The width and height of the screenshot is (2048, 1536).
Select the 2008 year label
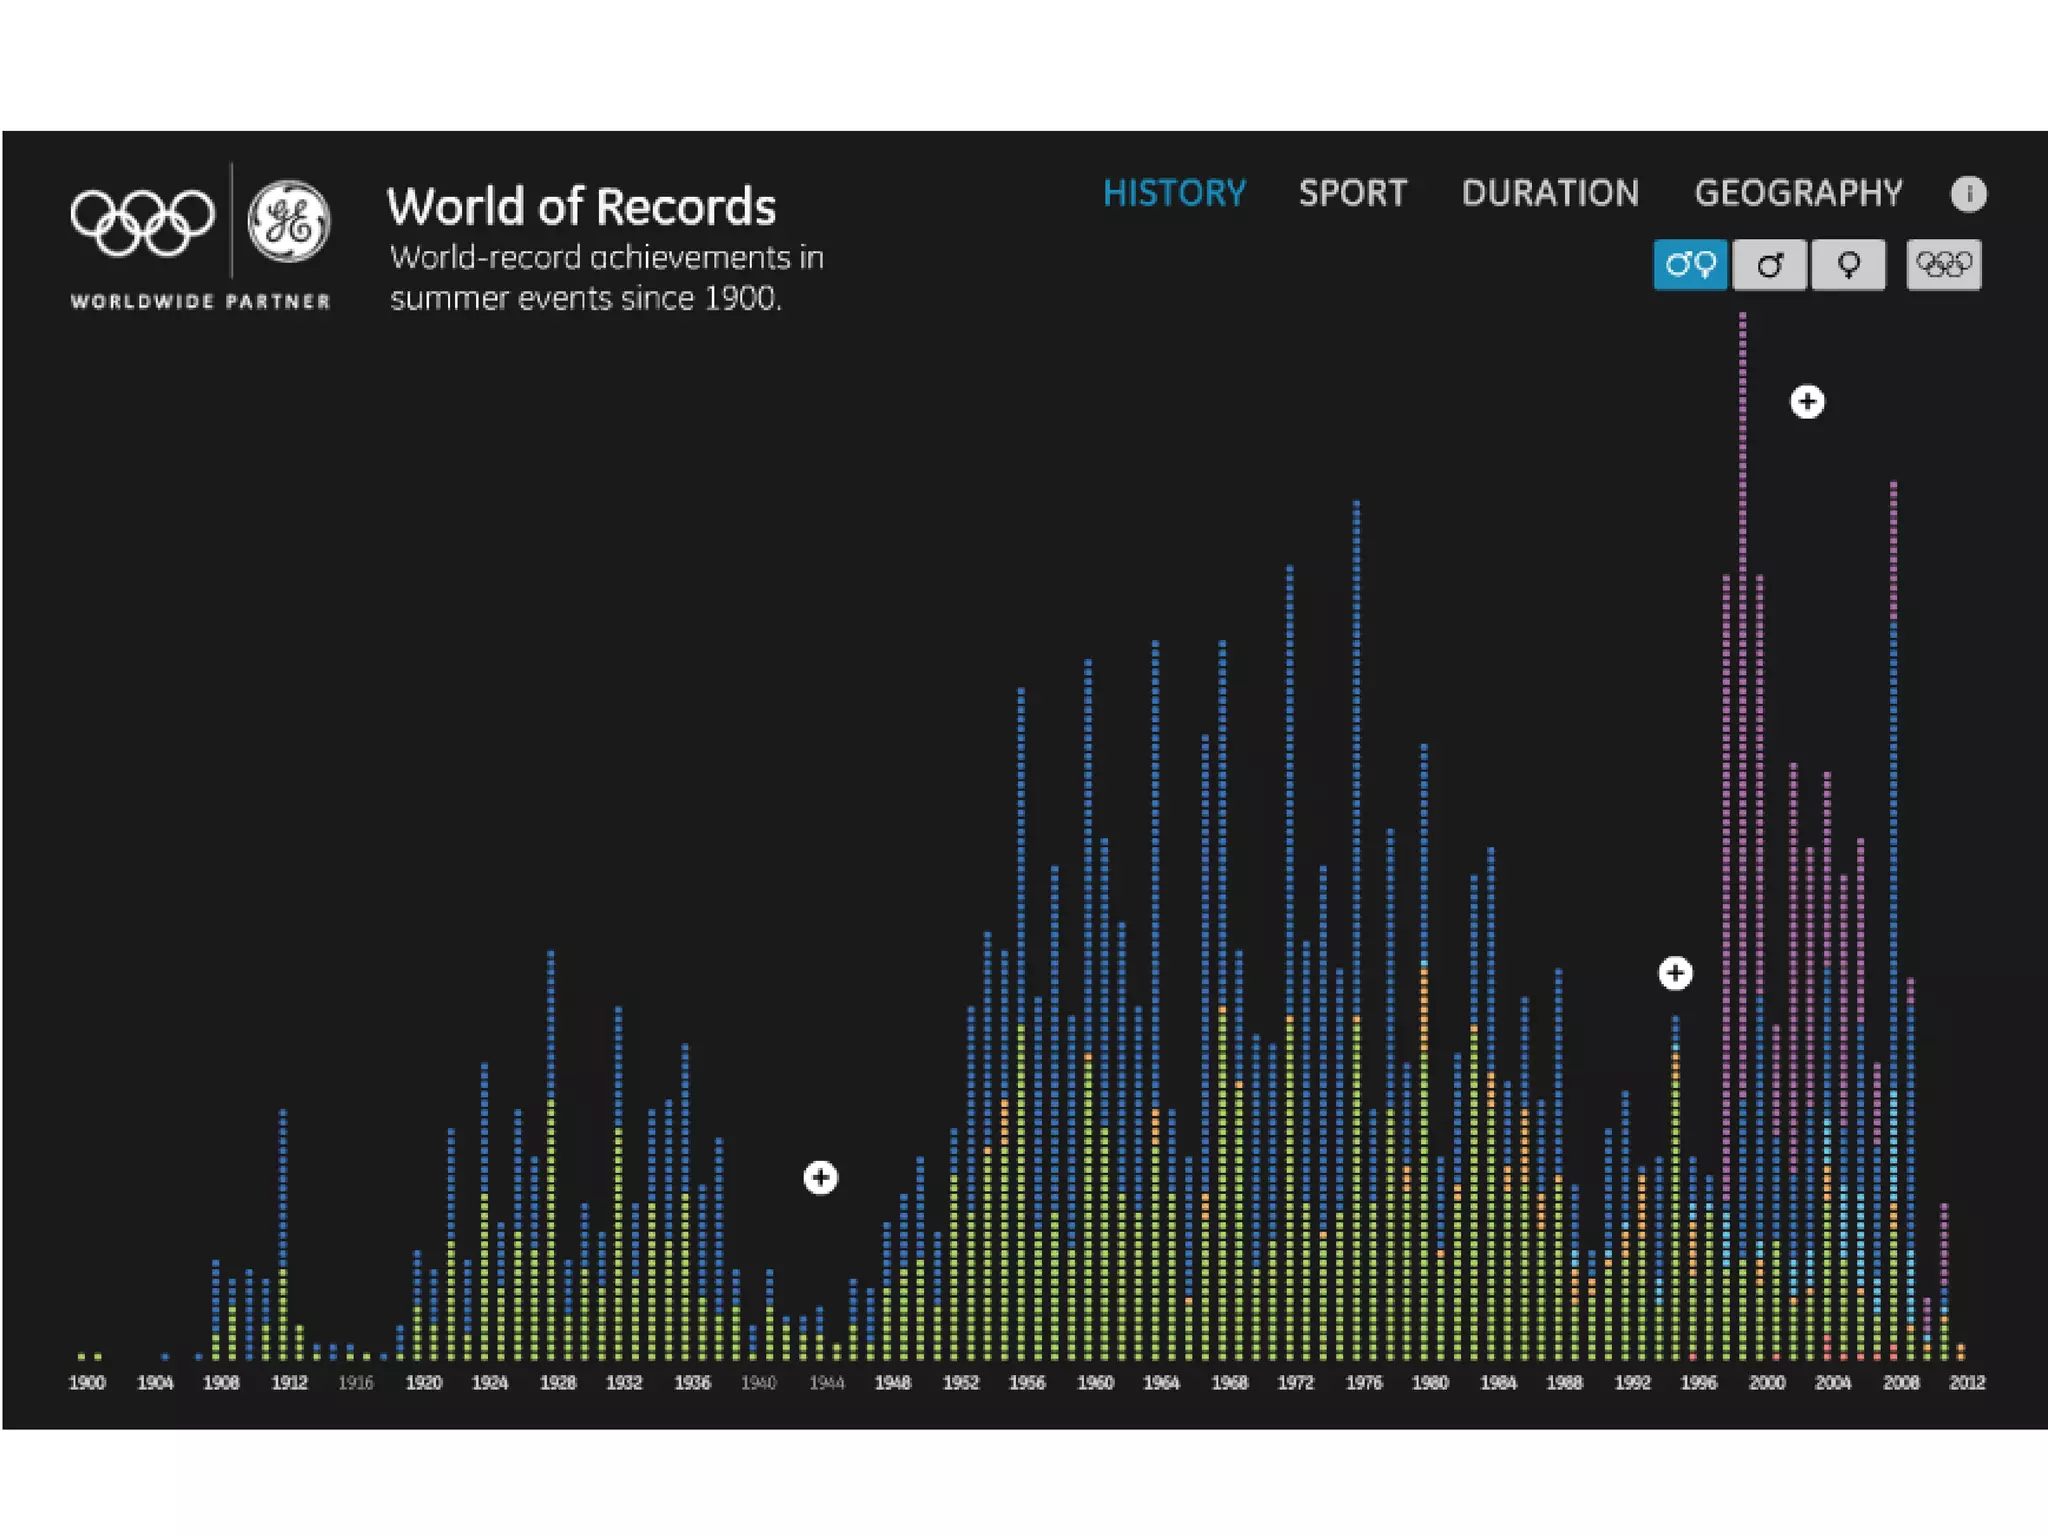click(1900, 1383)
